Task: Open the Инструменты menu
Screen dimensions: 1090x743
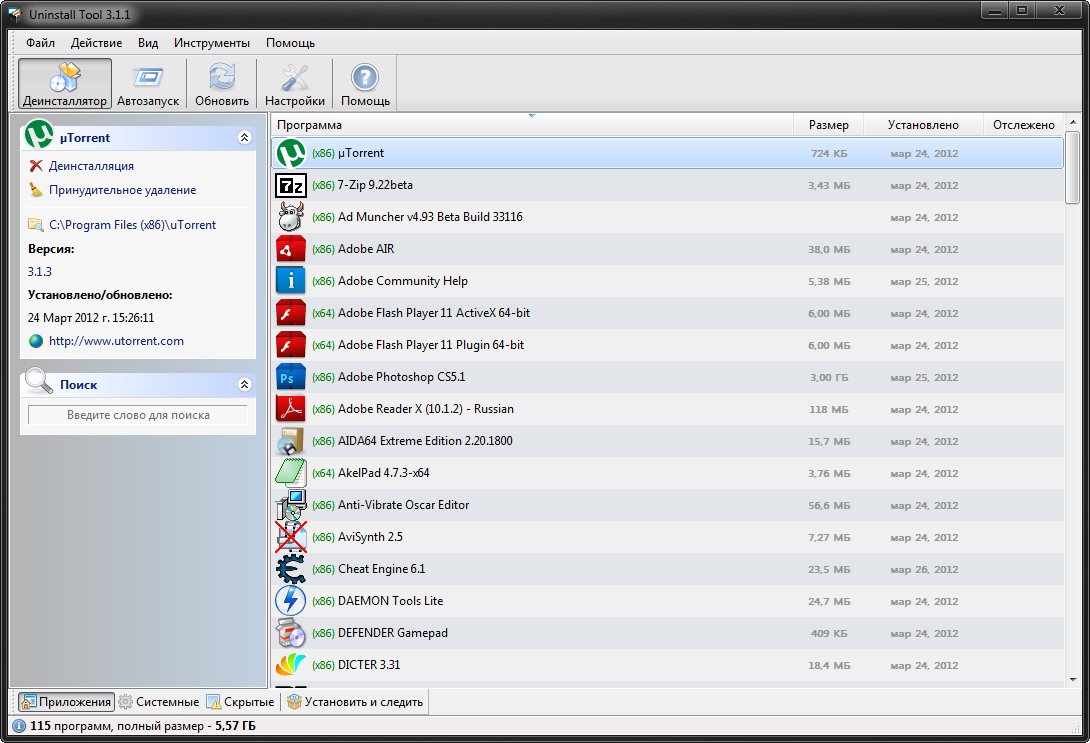Action: point(211,43)
